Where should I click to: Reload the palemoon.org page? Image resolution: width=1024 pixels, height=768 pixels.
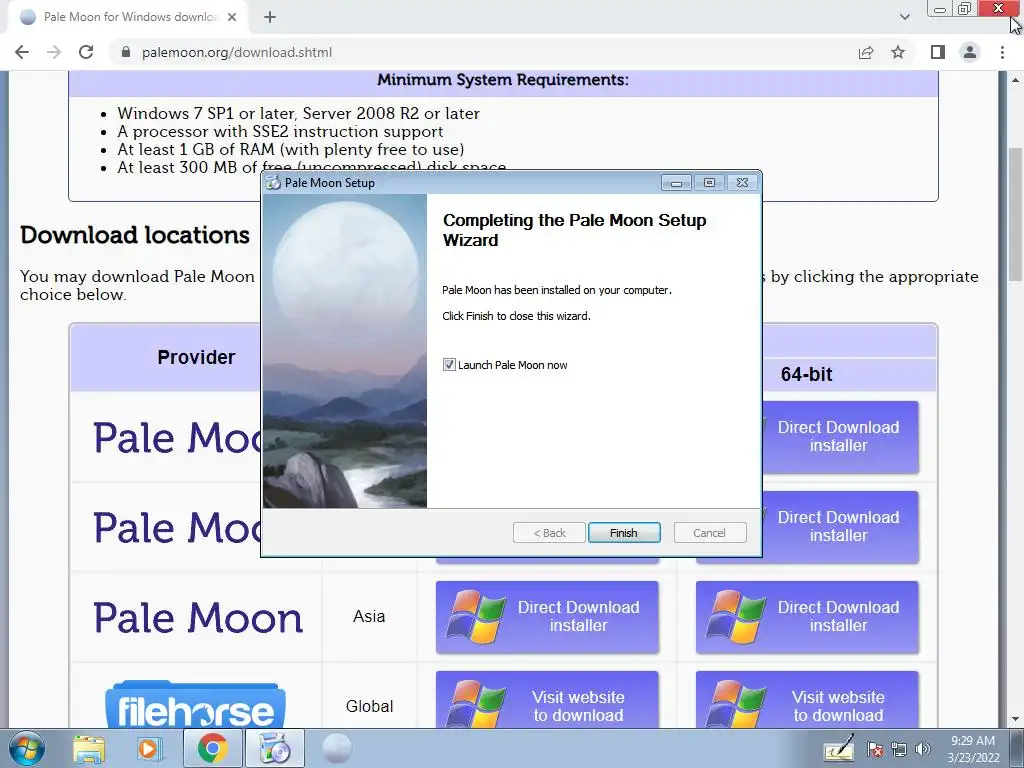(x=86, y=52)
